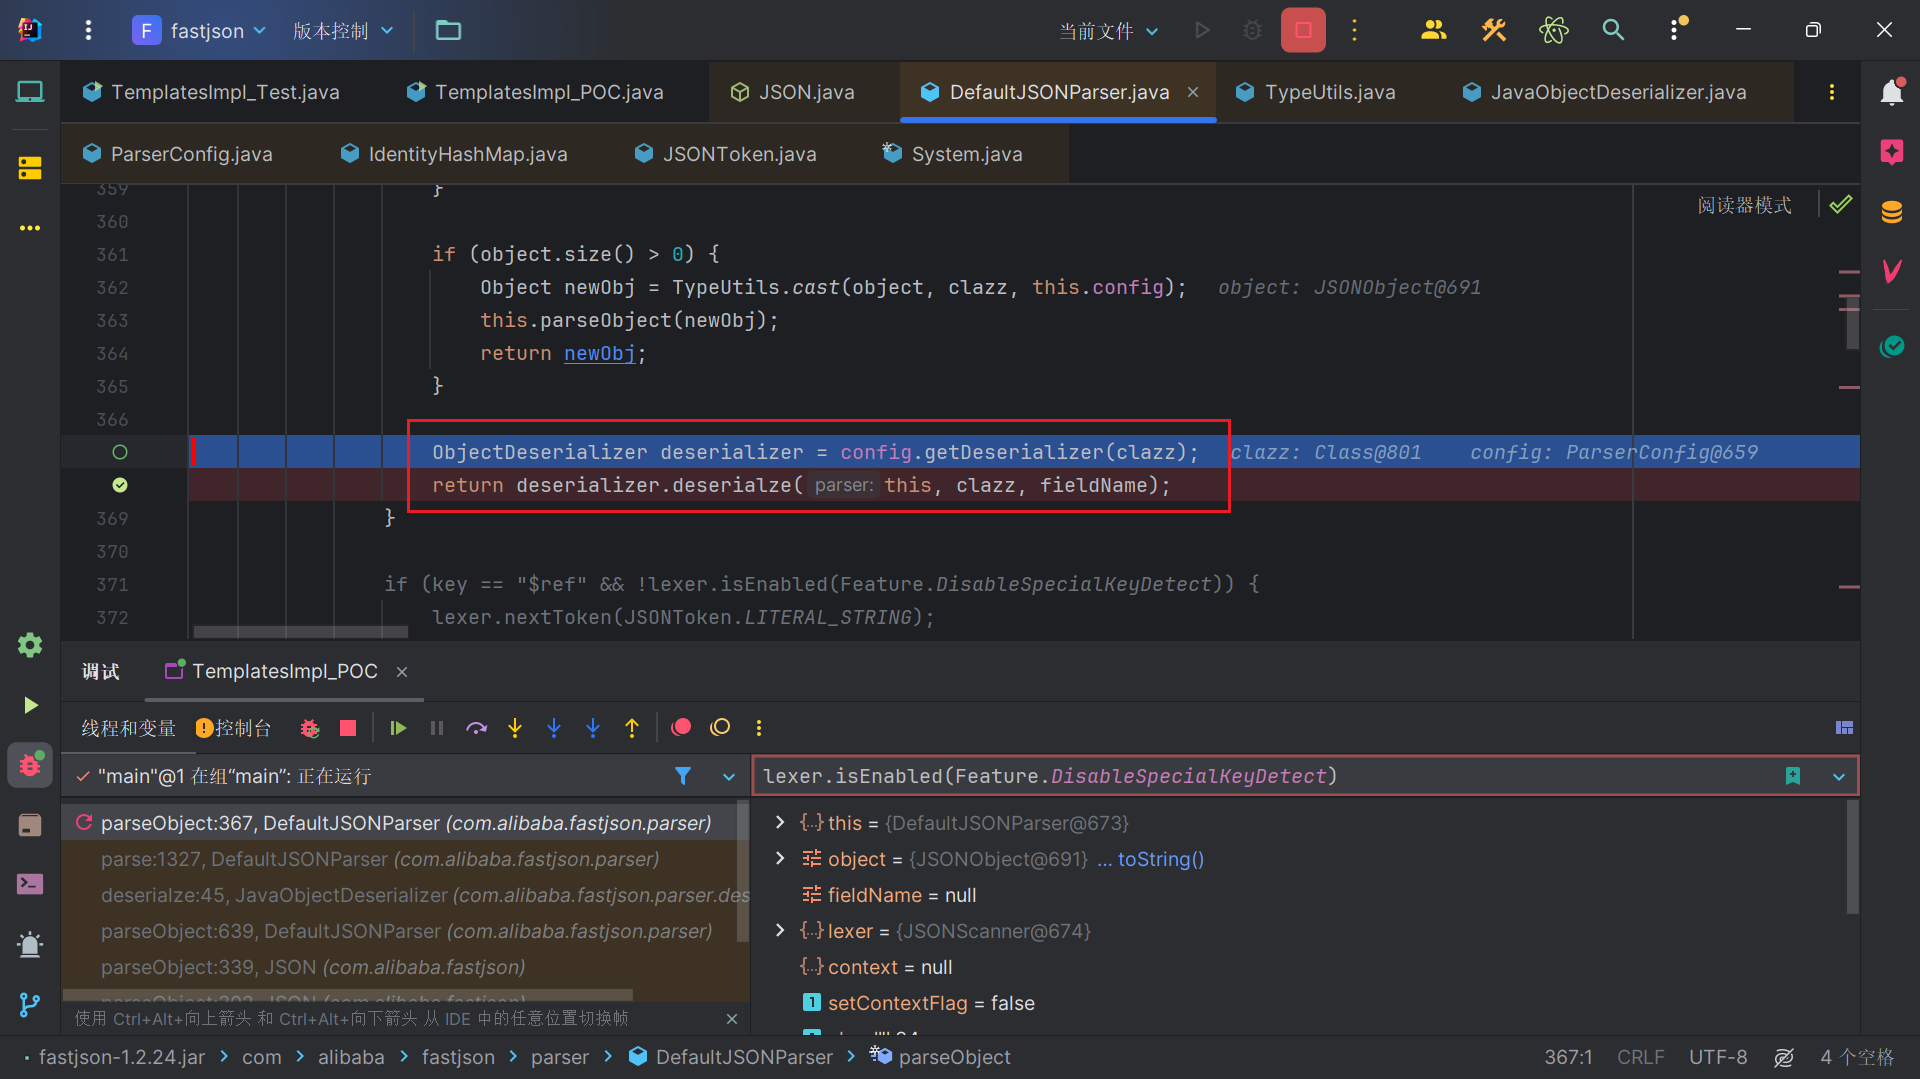The height and width of the screenshot is (1079, 1920).
Task: Toggle Mute Breakpoints icon
Action: [720, 727]
